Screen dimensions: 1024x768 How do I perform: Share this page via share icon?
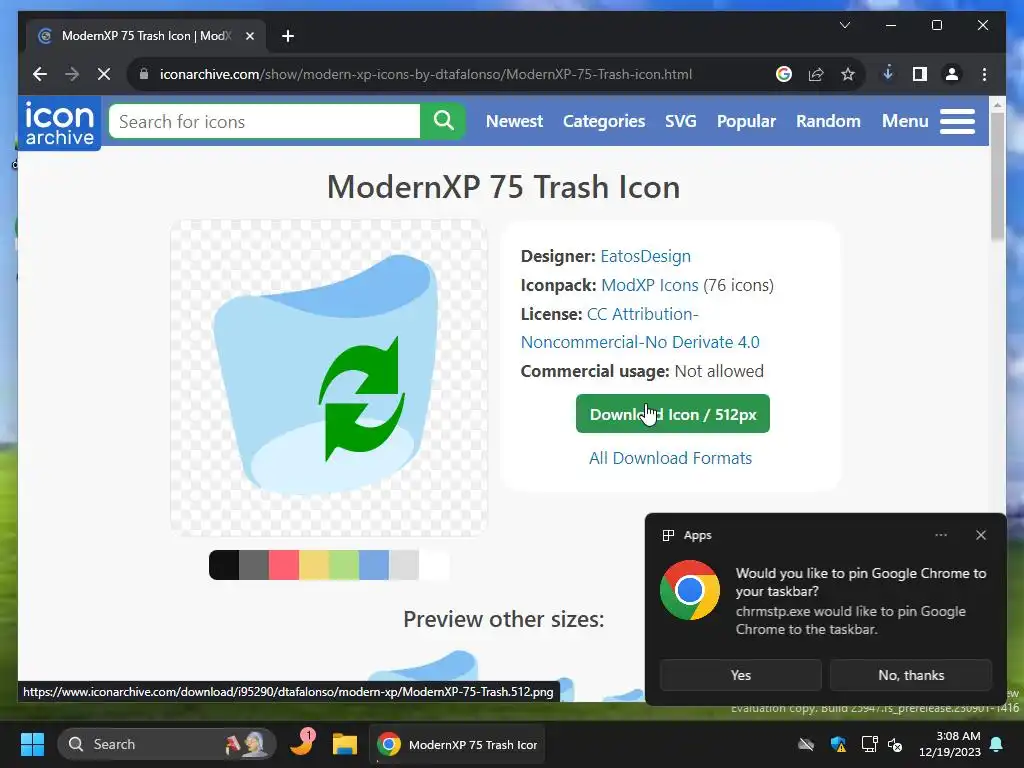(816, 74)
